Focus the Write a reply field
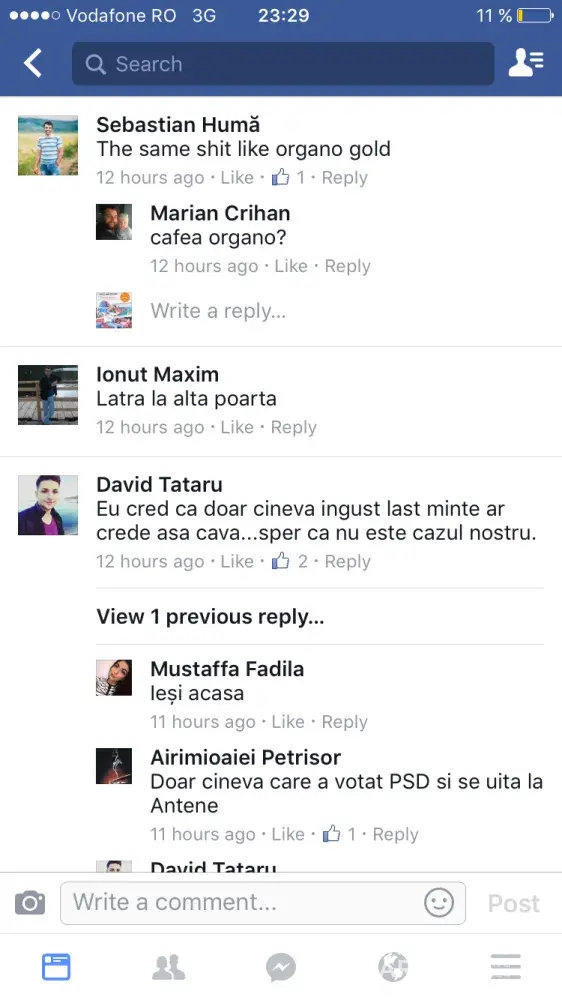Screen dimensions: 562x1000 (x=218, y=311)
